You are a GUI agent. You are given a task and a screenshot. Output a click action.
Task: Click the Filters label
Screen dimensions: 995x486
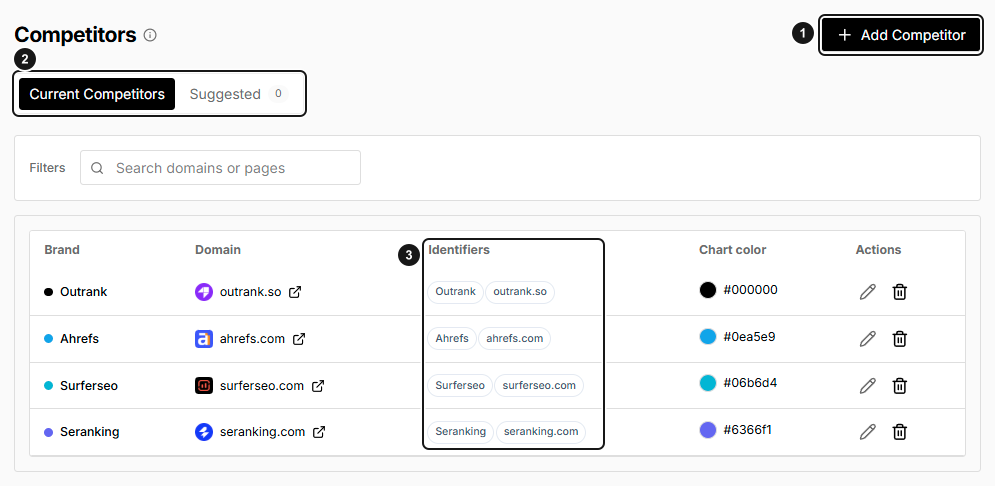[48, 167]
